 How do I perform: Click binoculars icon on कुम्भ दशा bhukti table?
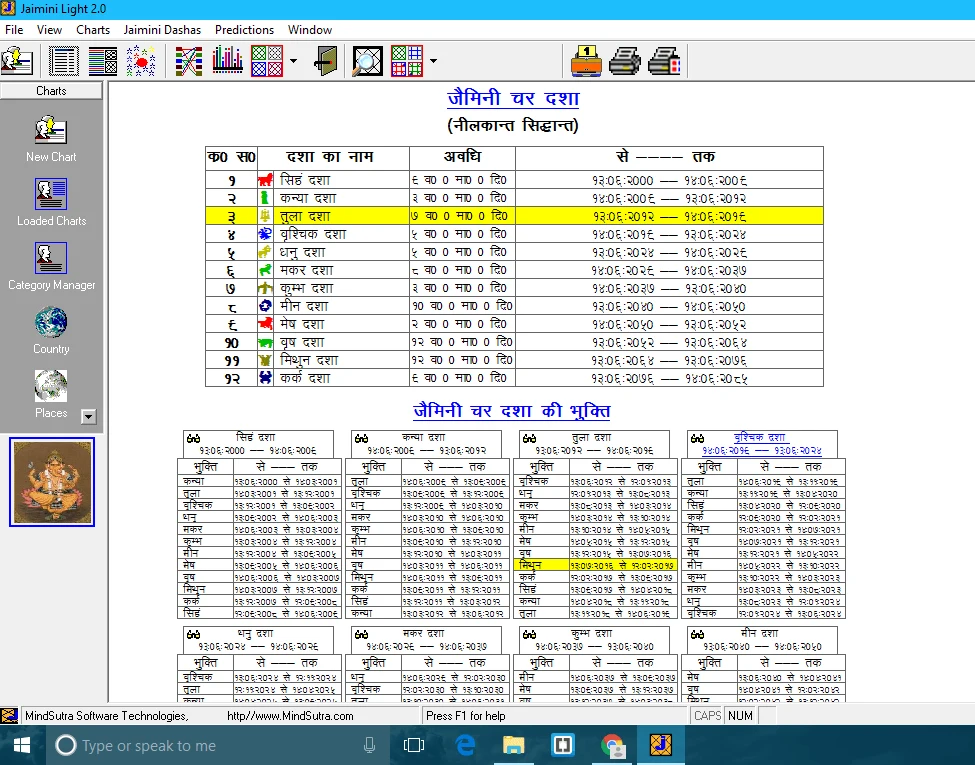pyautogui.click(x=529, y=634)
